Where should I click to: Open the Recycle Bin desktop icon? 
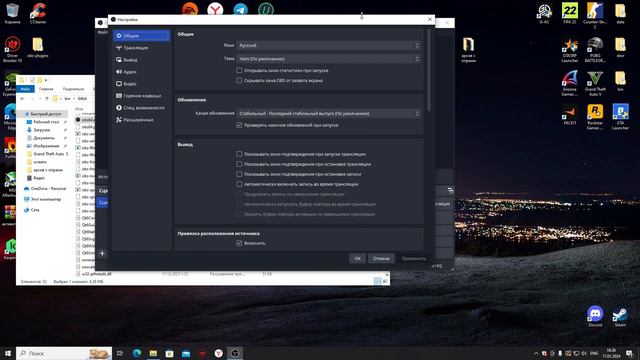click(x=12, y=13)
